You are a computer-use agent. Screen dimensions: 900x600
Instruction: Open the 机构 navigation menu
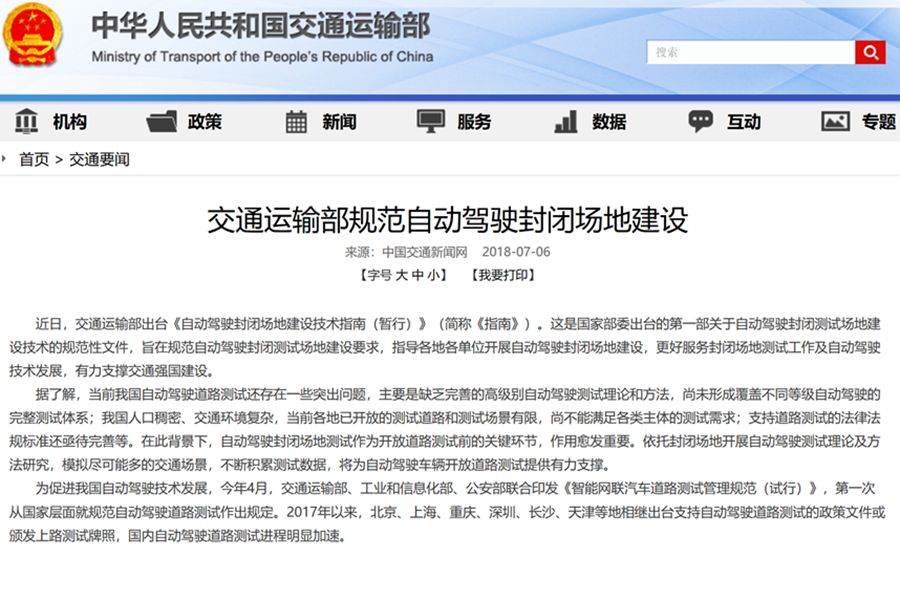coord(70,122)
